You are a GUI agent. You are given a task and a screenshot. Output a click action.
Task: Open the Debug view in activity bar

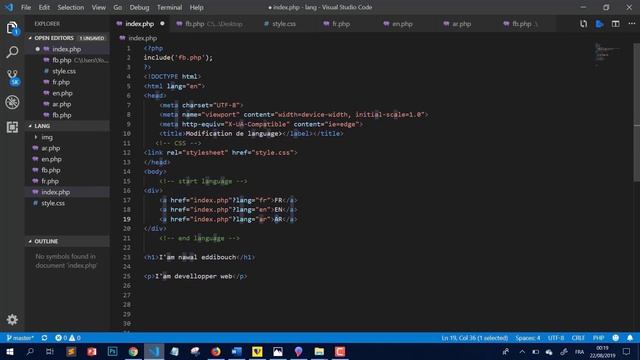pos(12,102)
